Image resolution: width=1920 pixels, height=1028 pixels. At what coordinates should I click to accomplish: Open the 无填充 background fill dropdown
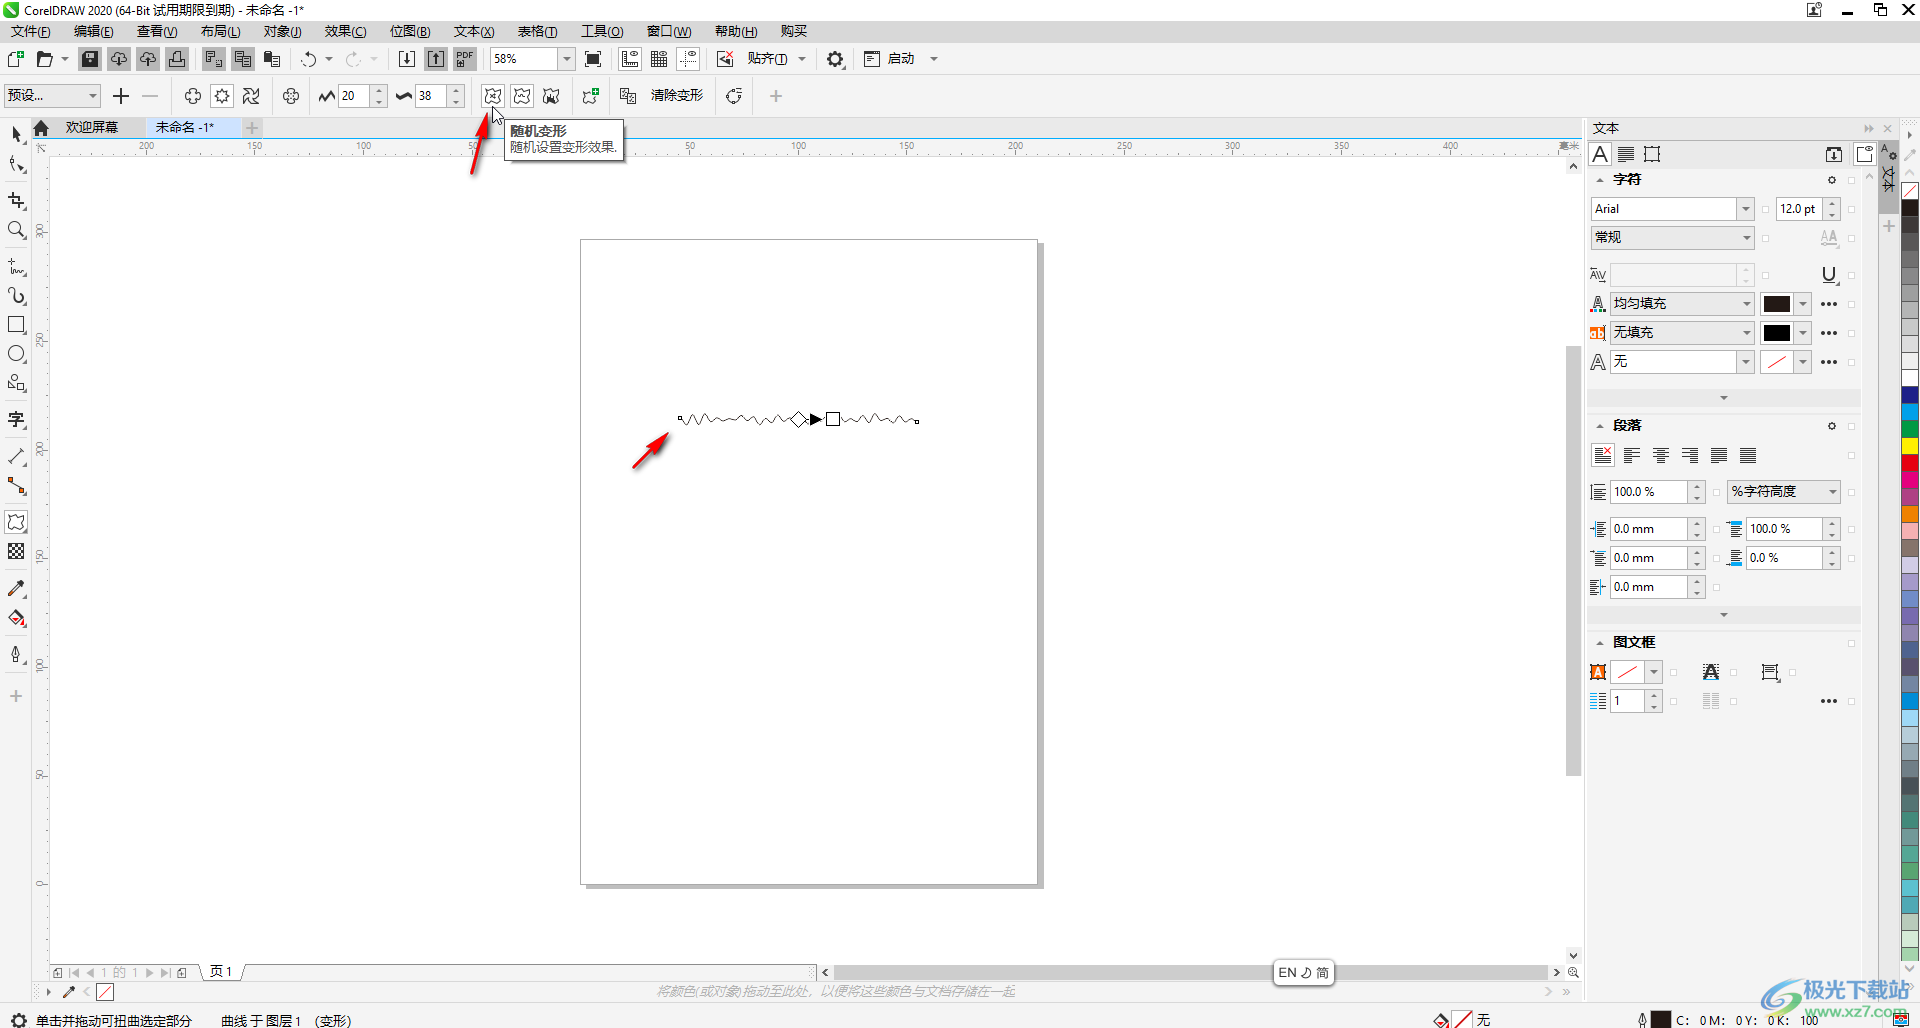point(1746,333)
